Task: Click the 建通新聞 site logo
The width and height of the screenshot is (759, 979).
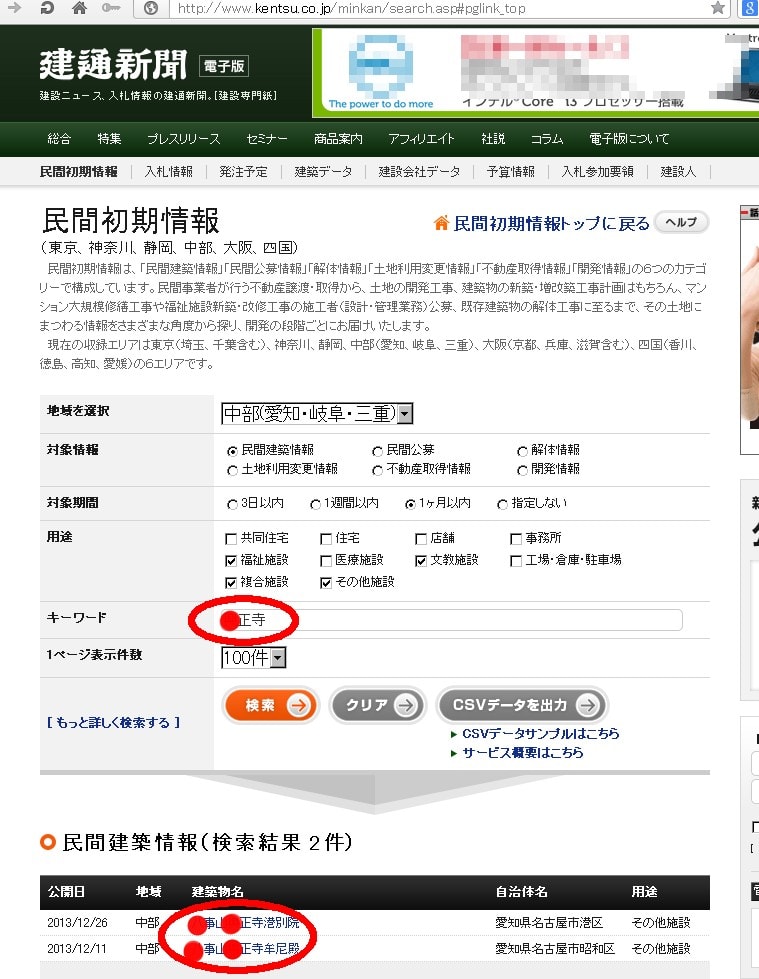Action: (x=113, y=65)
